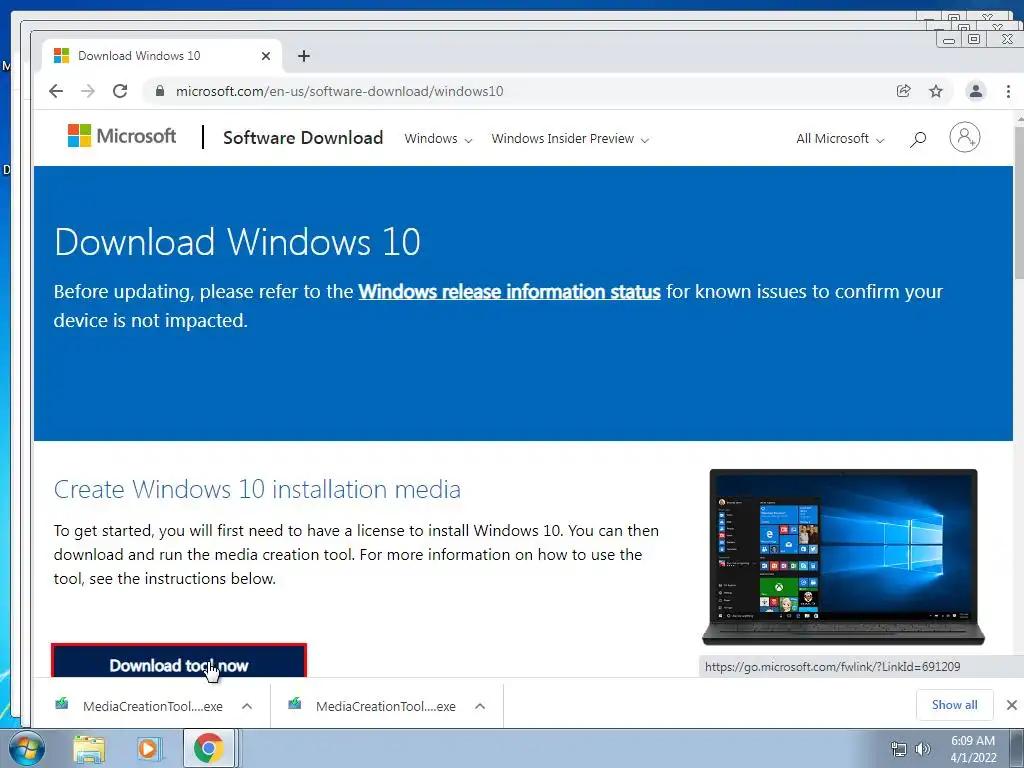Select the Download Windows 10 tab
Screen dimensions: 1024x768
(x=162, y=56)
